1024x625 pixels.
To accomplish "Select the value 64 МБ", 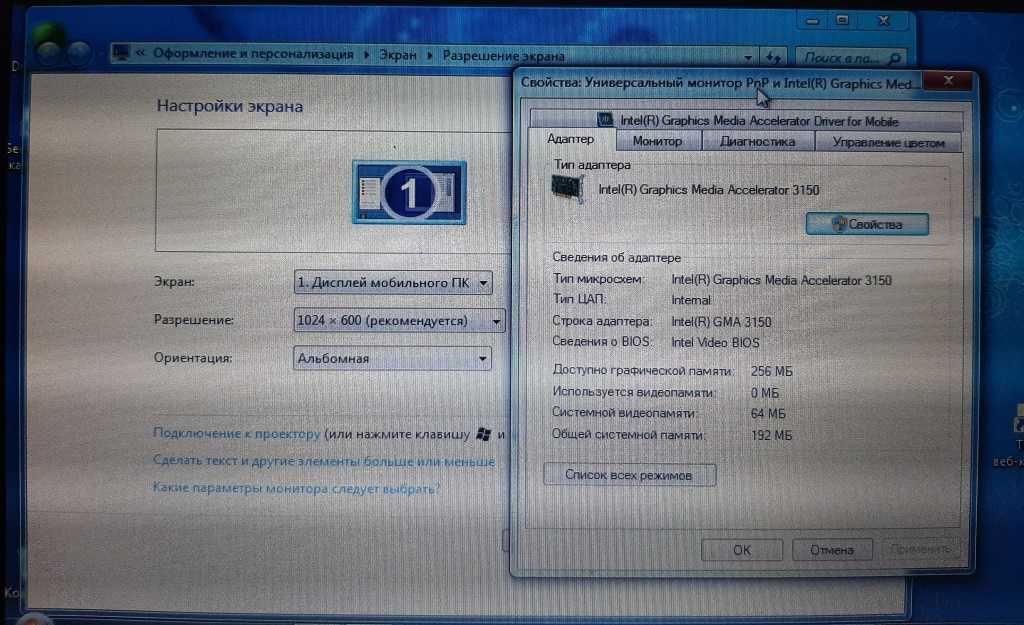I will [x=768, y=413].
